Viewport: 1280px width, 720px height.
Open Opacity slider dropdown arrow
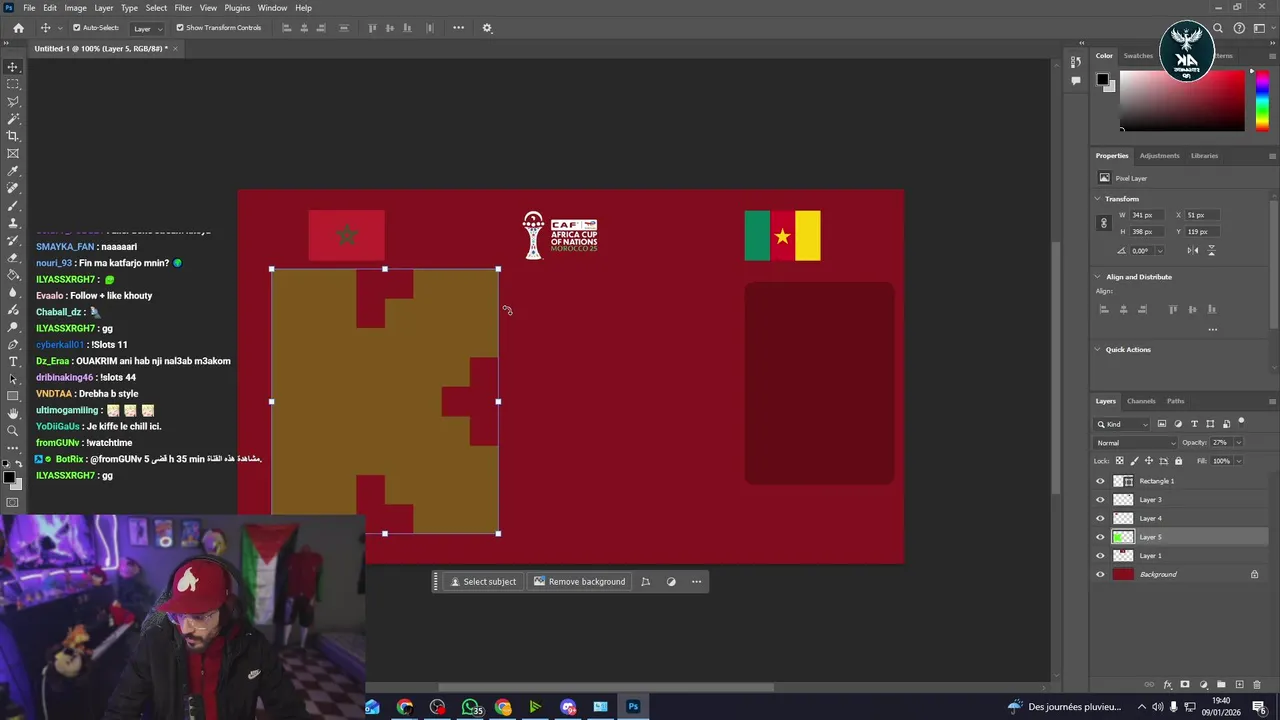pos(1238,442)
